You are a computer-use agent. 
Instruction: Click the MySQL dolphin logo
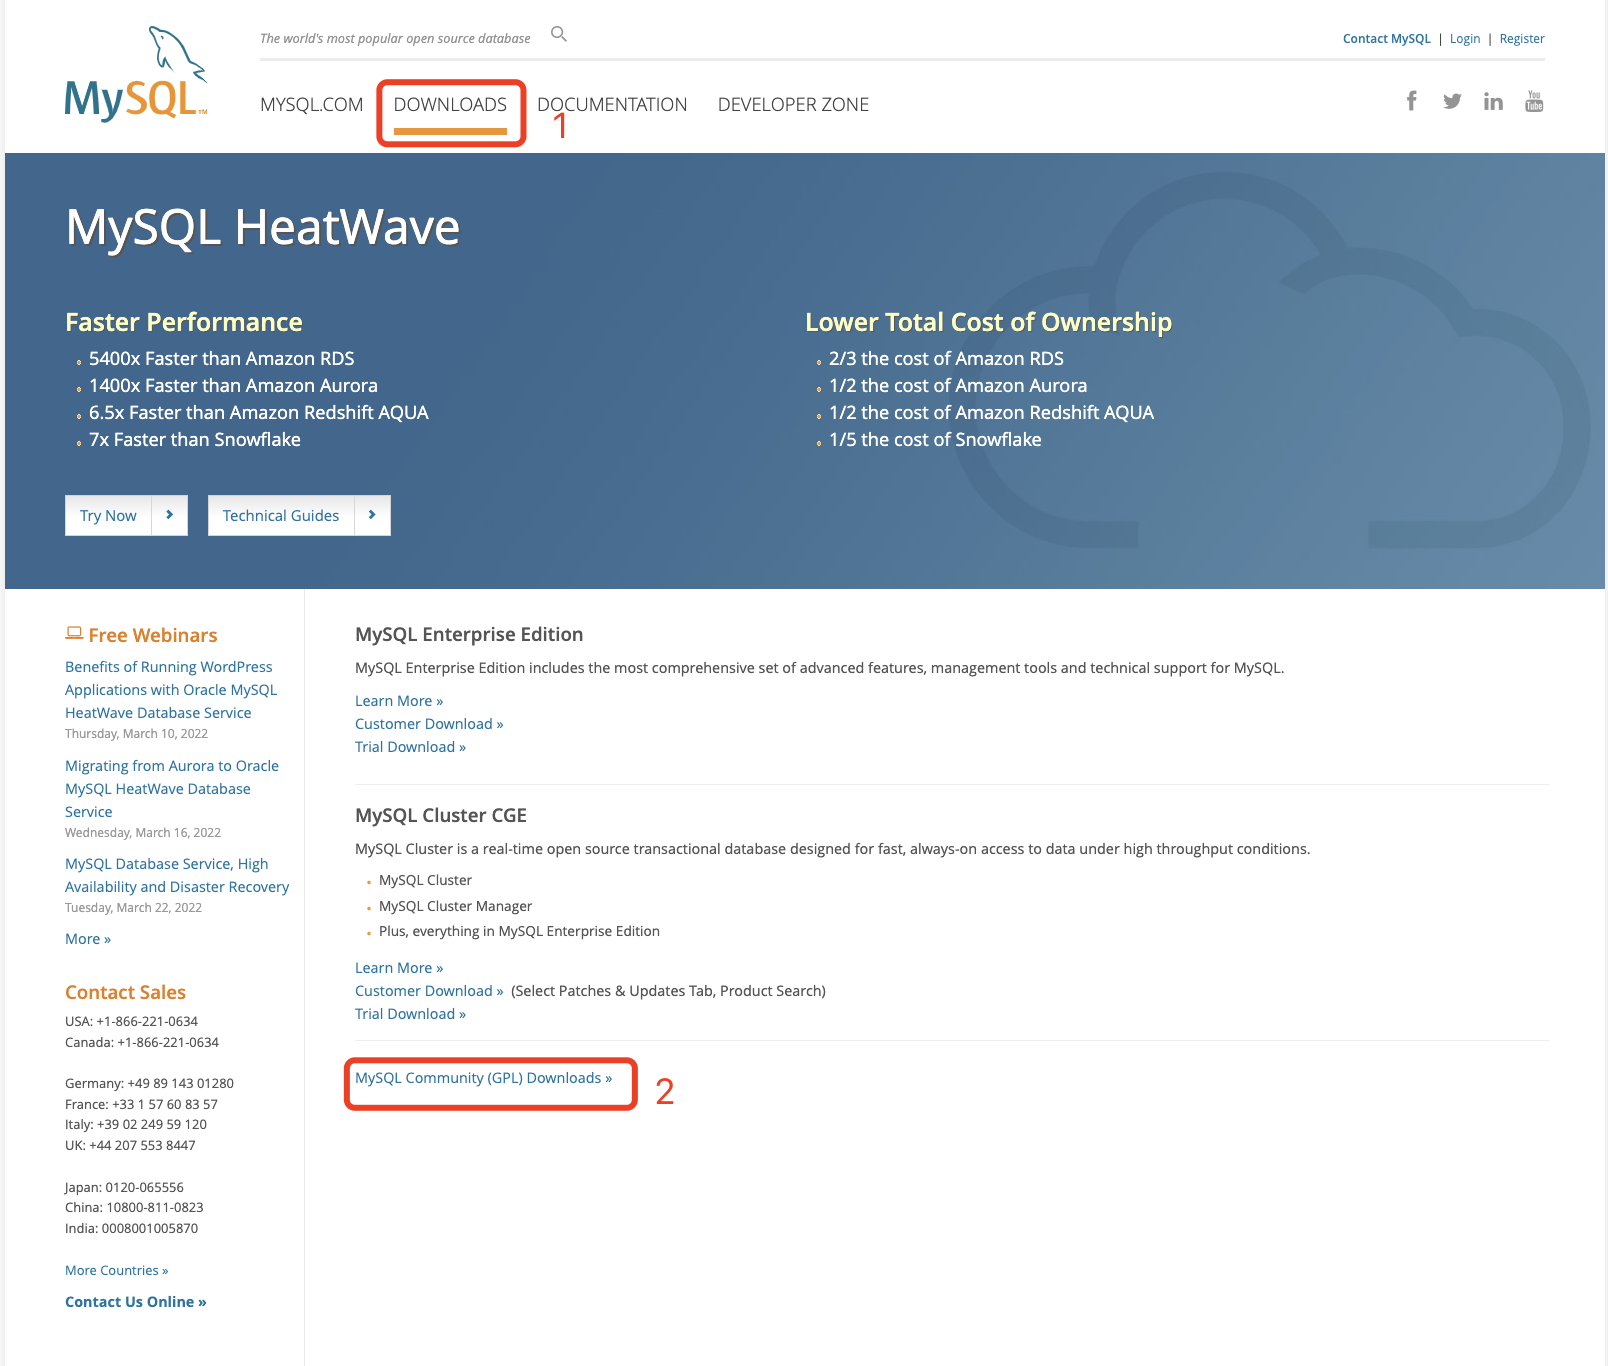tap(136, 75)
